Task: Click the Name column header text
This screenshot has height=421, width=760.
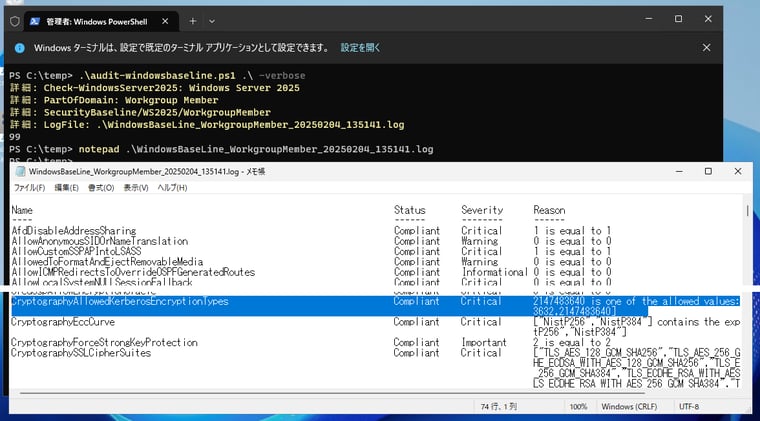Action: click(x=22, y=210)
